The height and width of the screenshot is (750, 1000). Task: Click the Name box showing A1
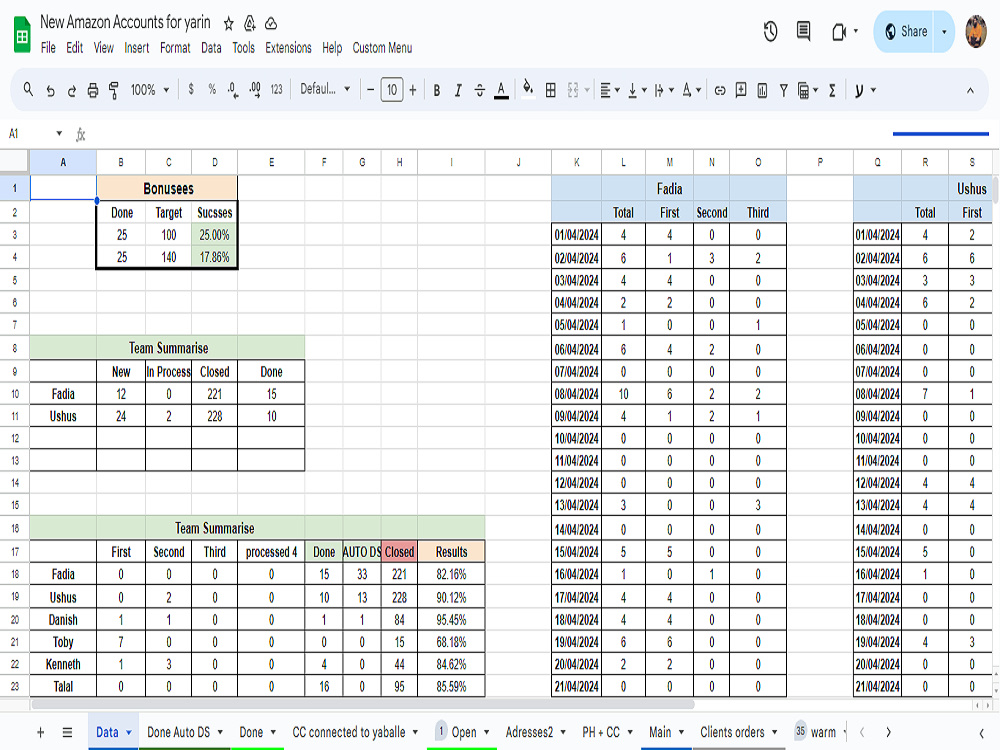pyautogui.click(x=35, y=134)
